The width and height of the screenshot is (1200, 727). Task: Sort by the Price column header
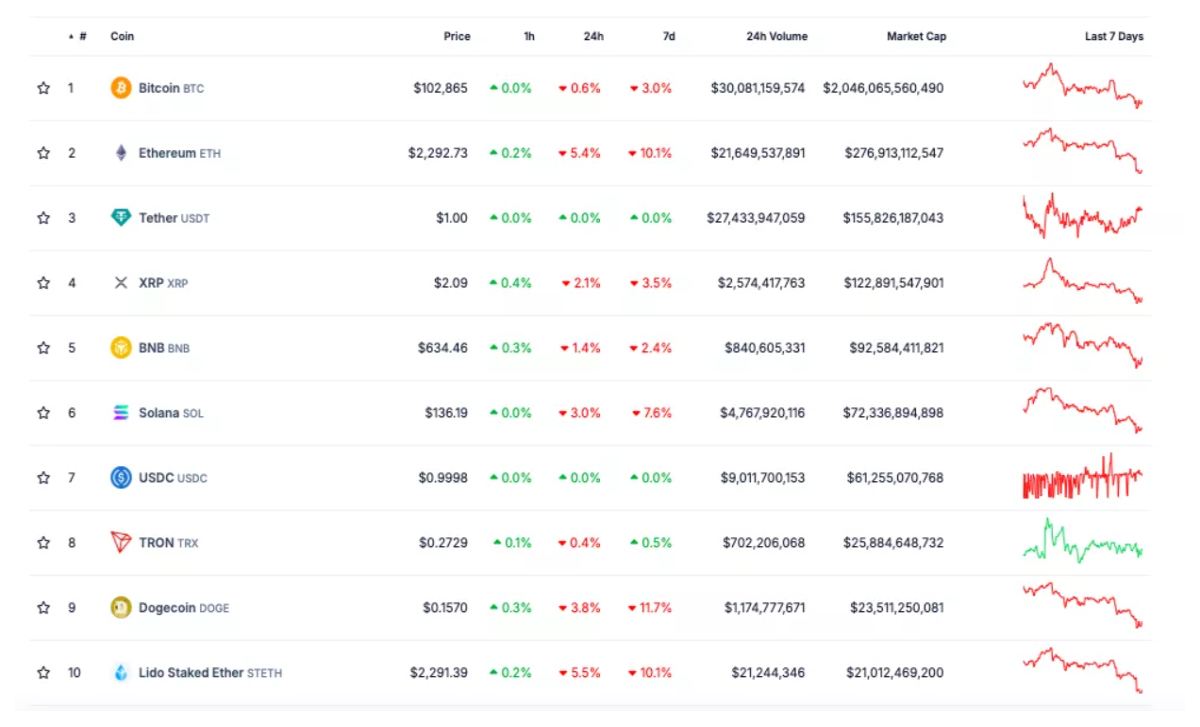(x=457, y=36)
